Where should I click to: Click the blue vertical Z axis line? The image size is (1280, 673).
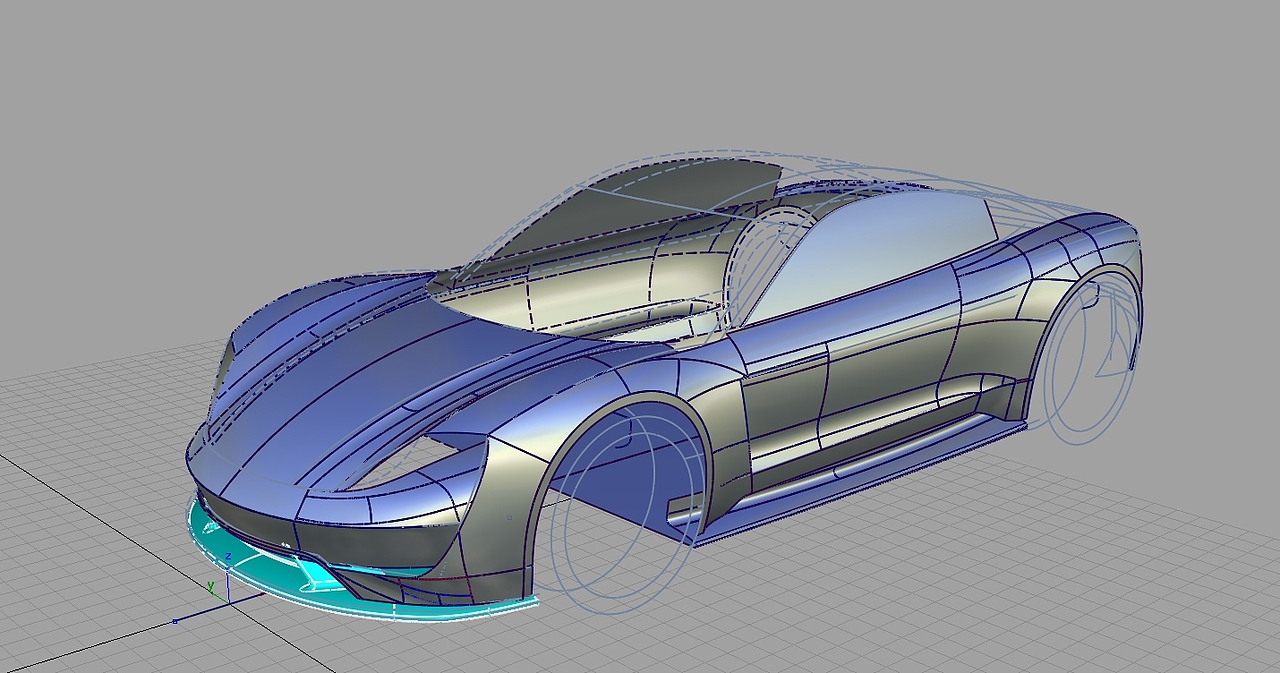pos(228,582)
